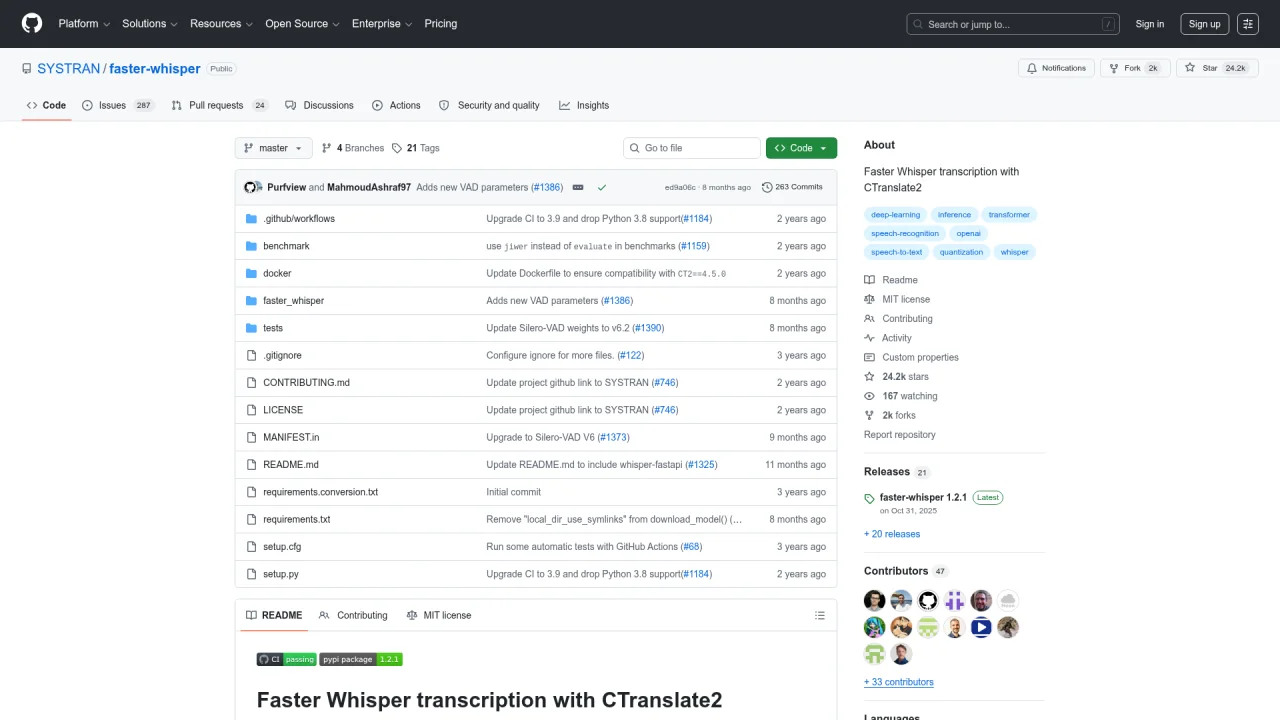Select the whisper topic tag
Image resolution: width=1280 pixels, height=720 pixels.
click(x=1014, y=252)
